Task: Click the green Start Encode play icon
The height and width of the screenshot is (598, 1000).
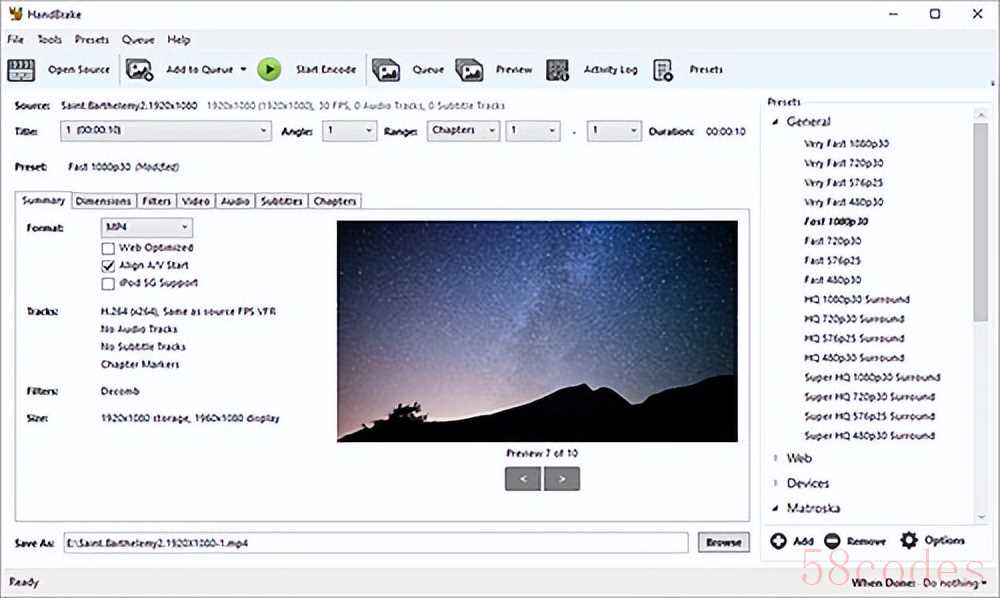Action: 269,69
